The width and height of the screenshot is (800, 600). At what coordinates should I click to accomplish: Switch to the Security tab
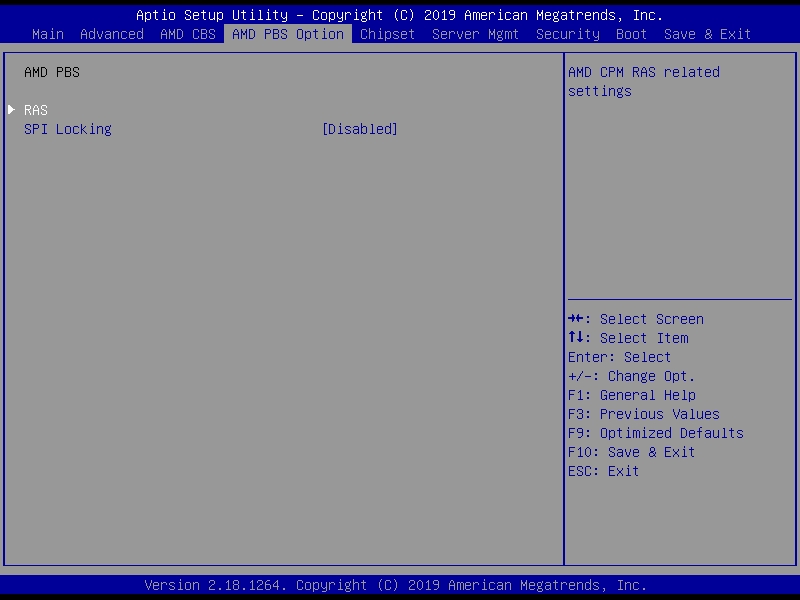pos(568,34)
